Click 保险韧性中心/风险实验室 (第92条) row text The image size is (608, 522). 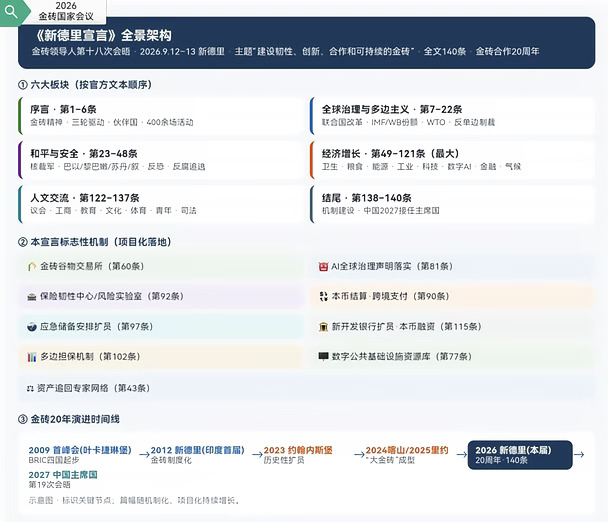[x=112, y=296]
